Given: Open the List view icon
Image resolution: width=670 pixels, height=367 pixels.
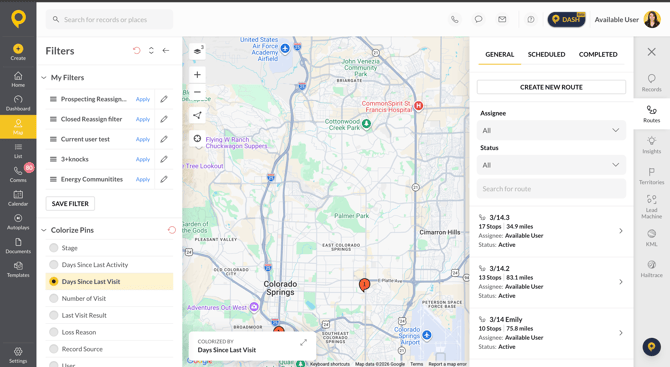Looking at the screenshot, I should click(18, 147).
